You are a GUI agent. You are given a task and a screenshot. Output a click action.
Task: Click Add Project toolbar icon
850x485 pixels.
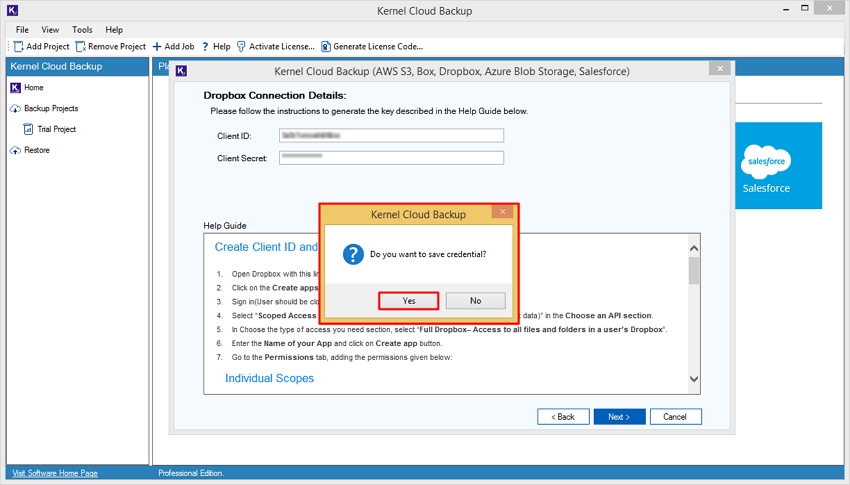tap(18, 47)
